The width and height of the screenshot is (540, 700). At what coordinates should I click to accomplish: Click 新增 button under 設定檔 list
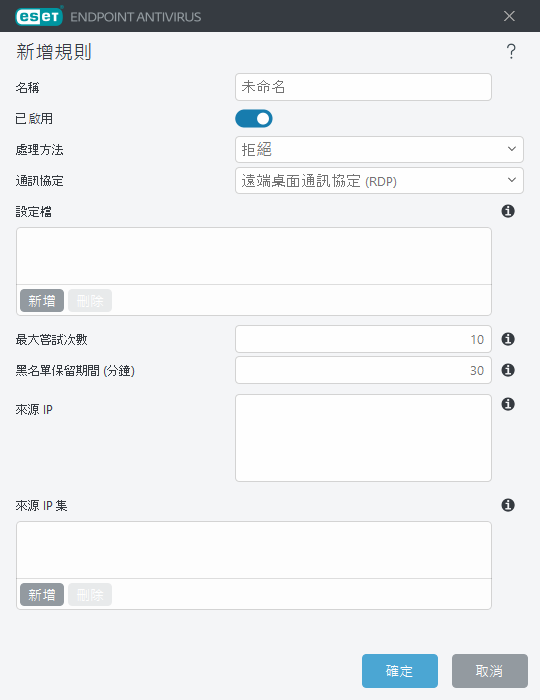pos(42,300)
